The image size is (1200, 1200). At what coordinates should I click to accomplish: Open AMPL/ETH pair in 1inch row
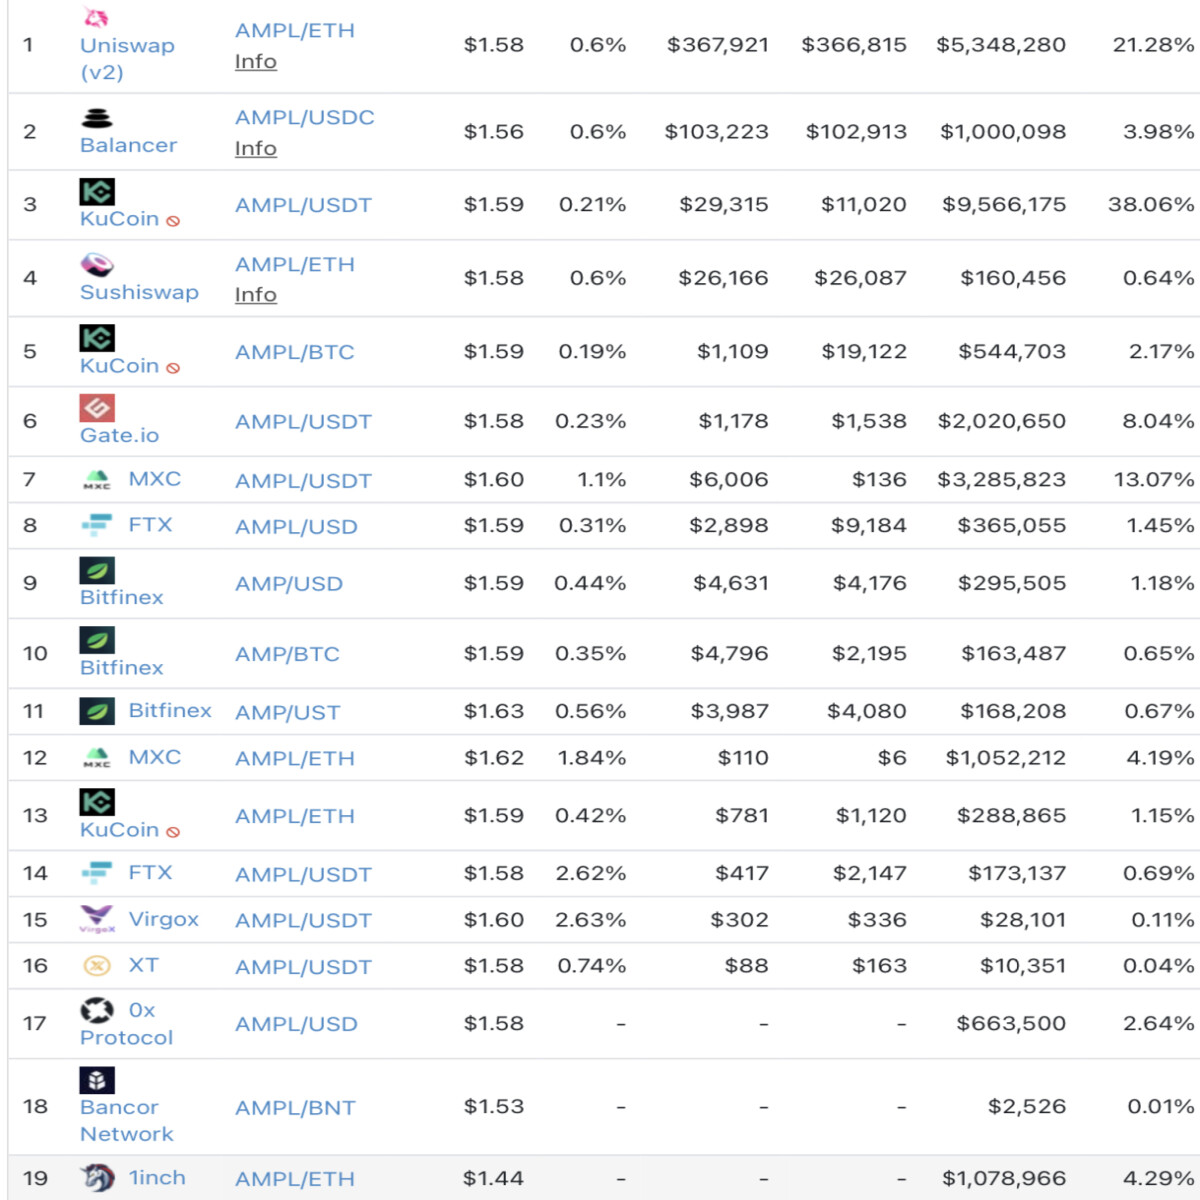pos(295,1180)
